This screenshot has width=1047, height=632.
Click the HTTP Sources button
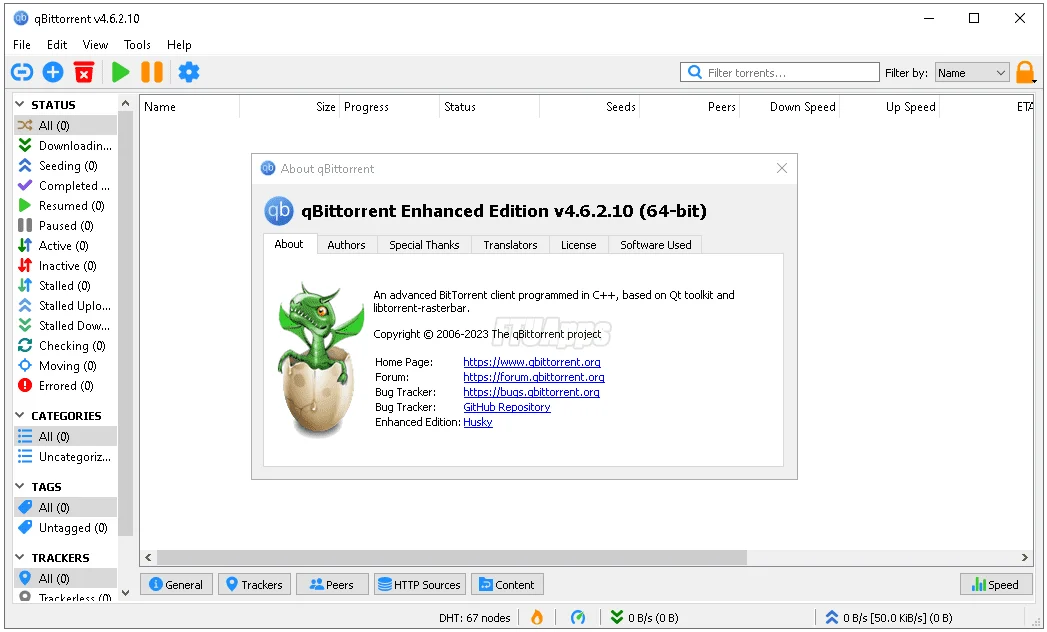point(420,585)
